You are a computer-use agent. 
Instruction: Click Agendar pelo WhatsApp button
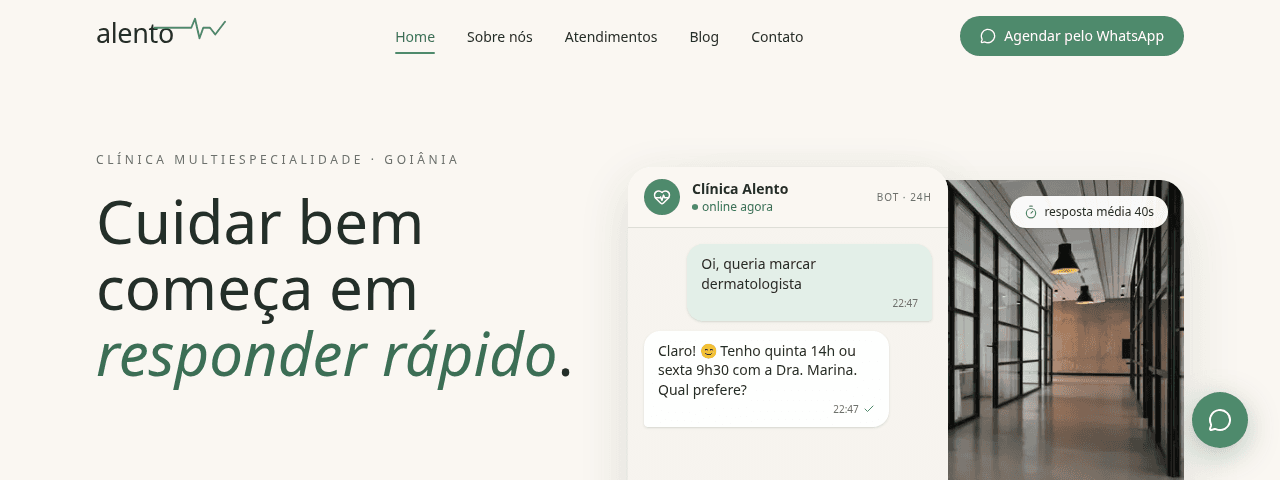point(1072,36)
